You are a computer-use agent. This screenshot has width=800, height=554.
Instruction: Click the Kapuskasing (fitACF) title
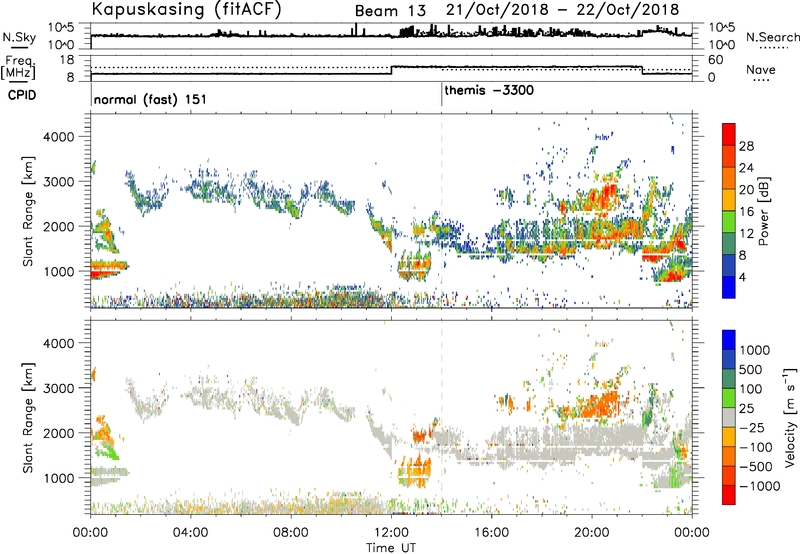pyautogui.click(x=186, y=10)
